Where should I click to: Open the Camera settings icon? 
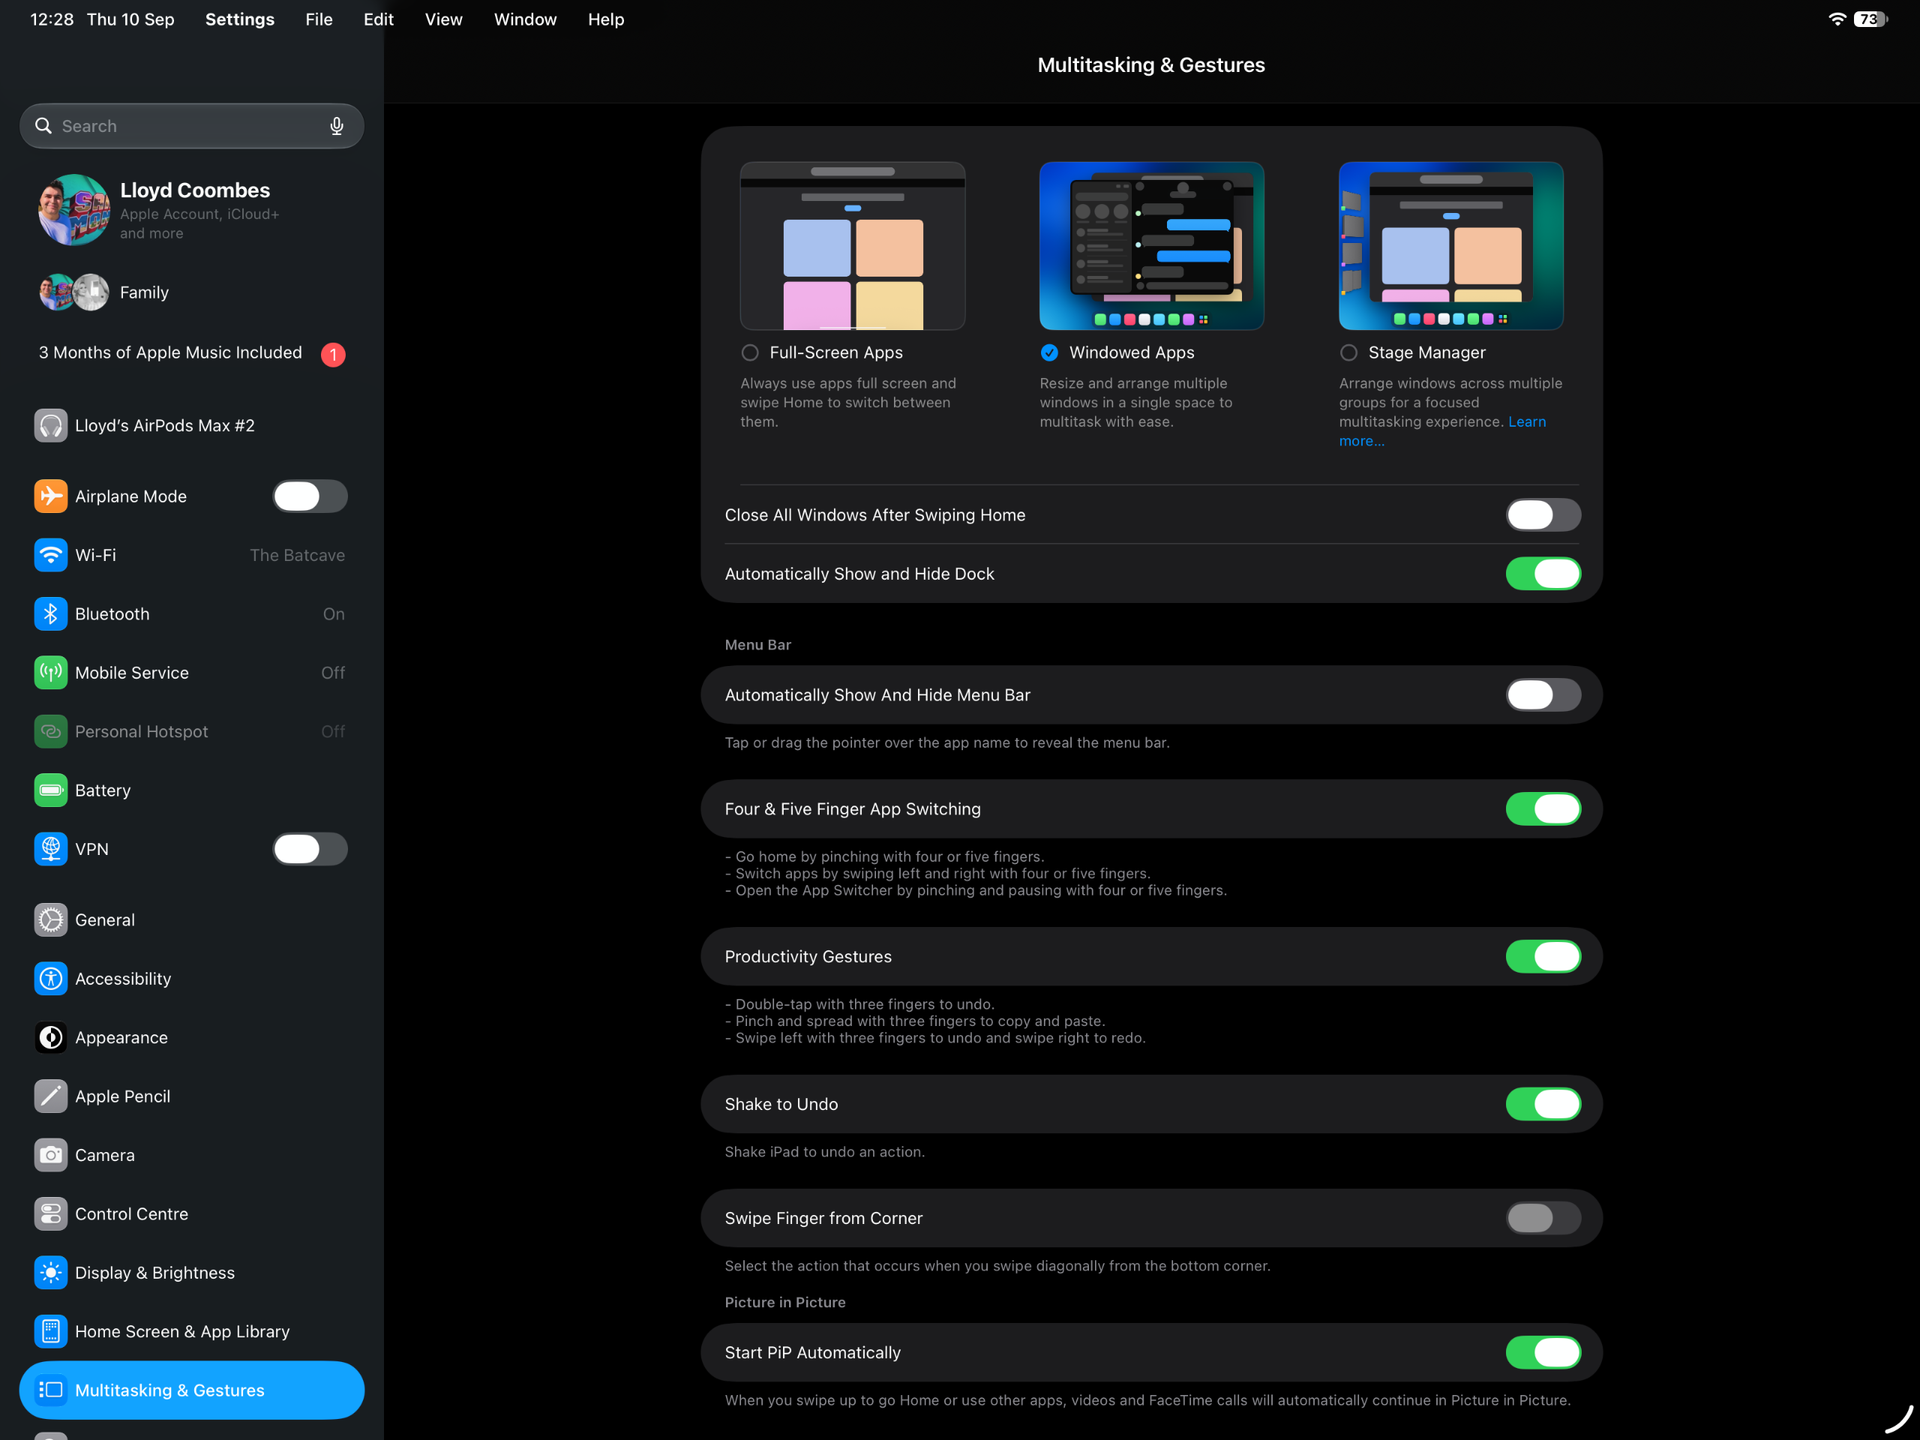(x=51, y=1155)
